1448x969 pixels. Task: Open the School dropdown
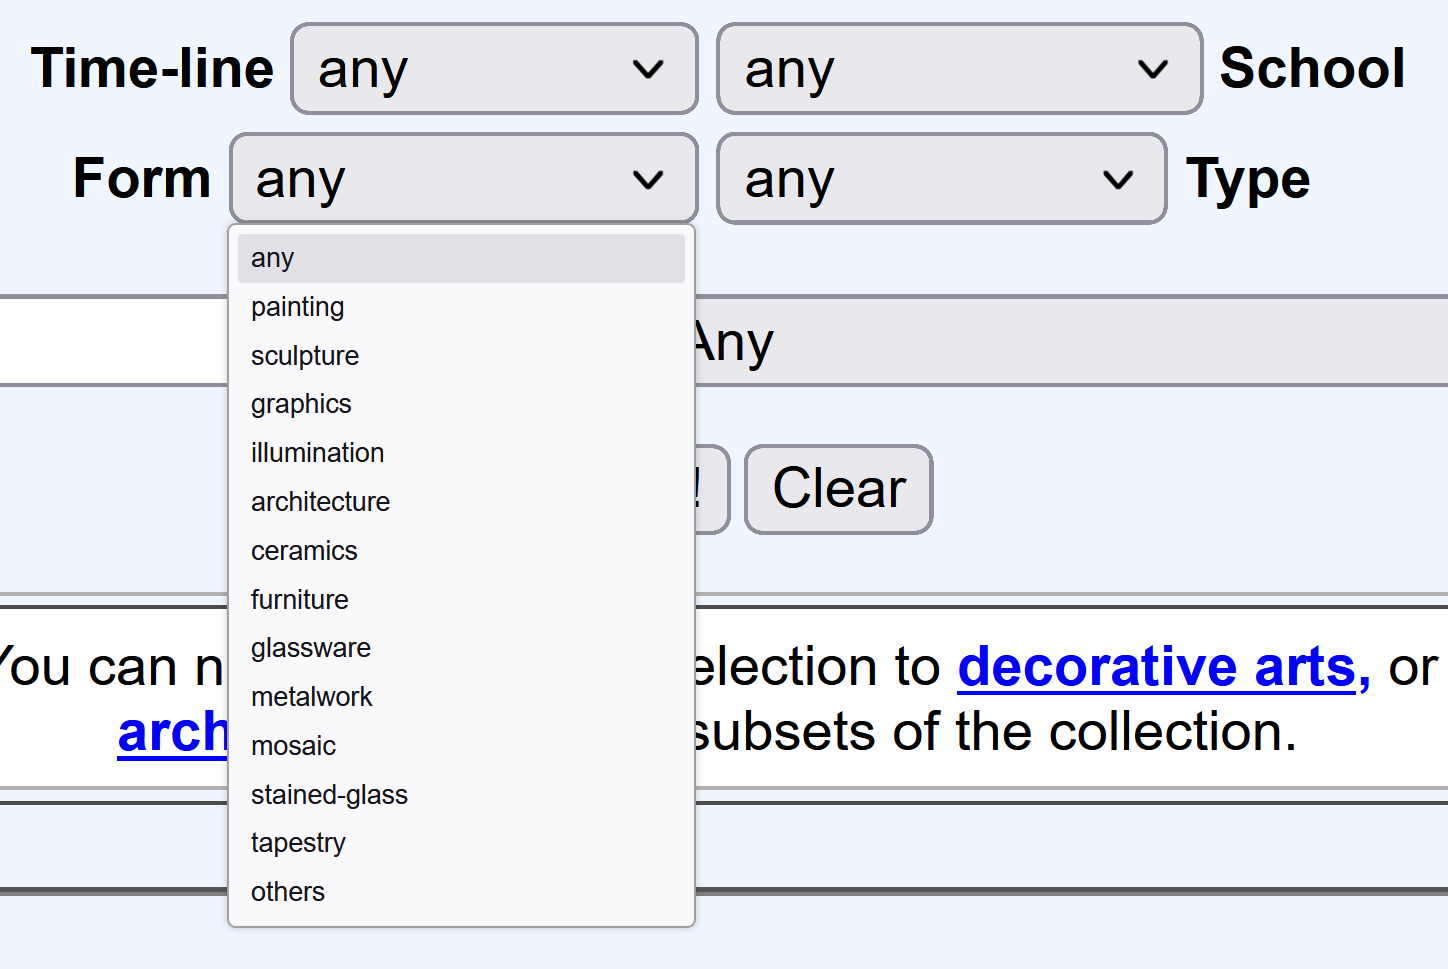[958, 69]
